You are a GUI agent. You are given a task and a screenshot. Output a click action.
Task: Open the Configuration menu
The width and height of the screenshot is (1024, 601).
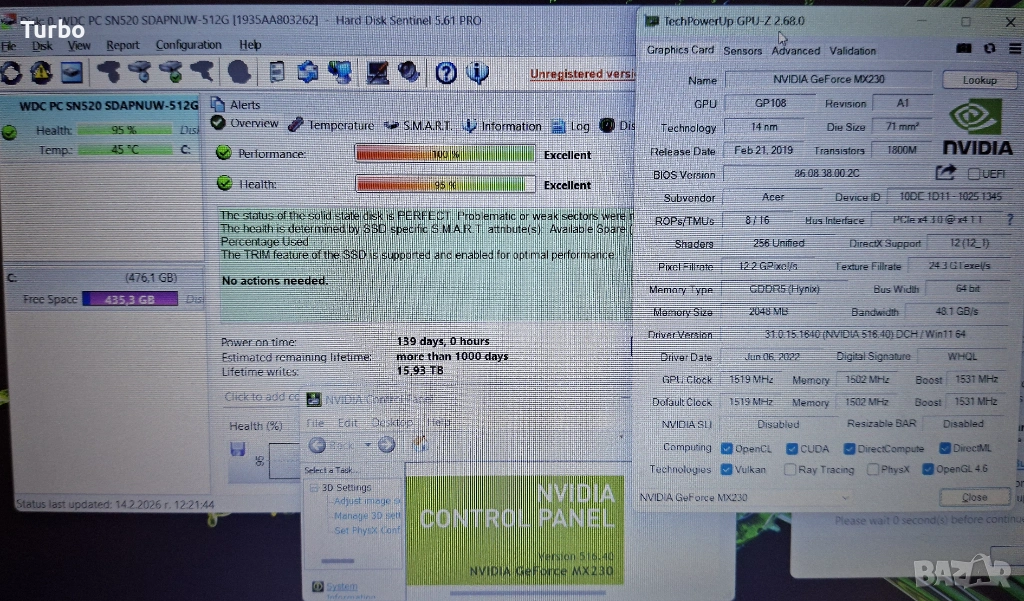(x=188, y=45)
